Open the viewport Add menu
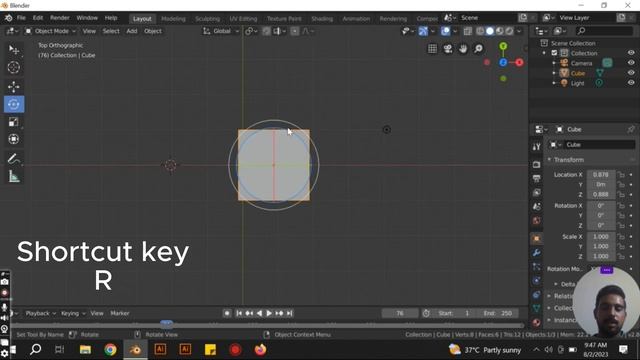Viewport: 640px width, 360px height. coord(131,31)
